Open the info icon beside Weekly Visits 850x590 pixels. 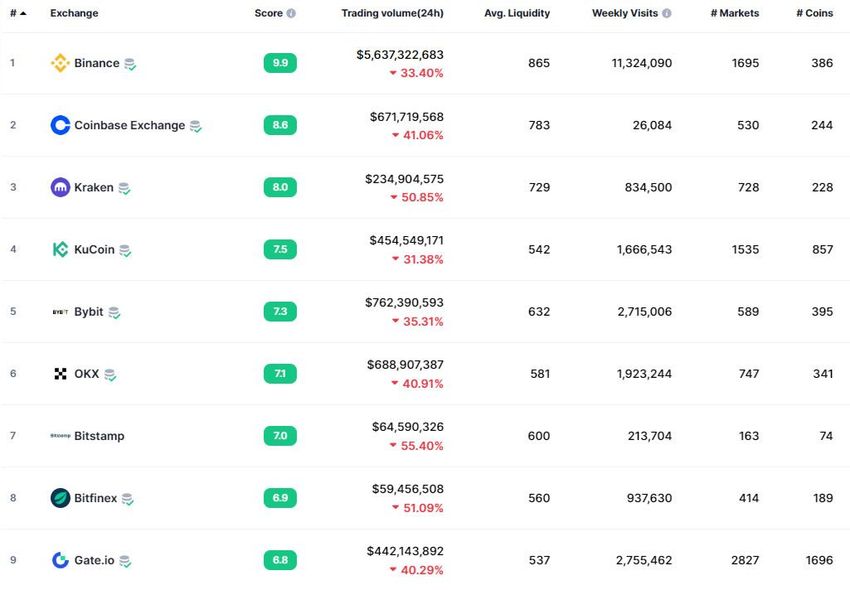pos(667,14)
